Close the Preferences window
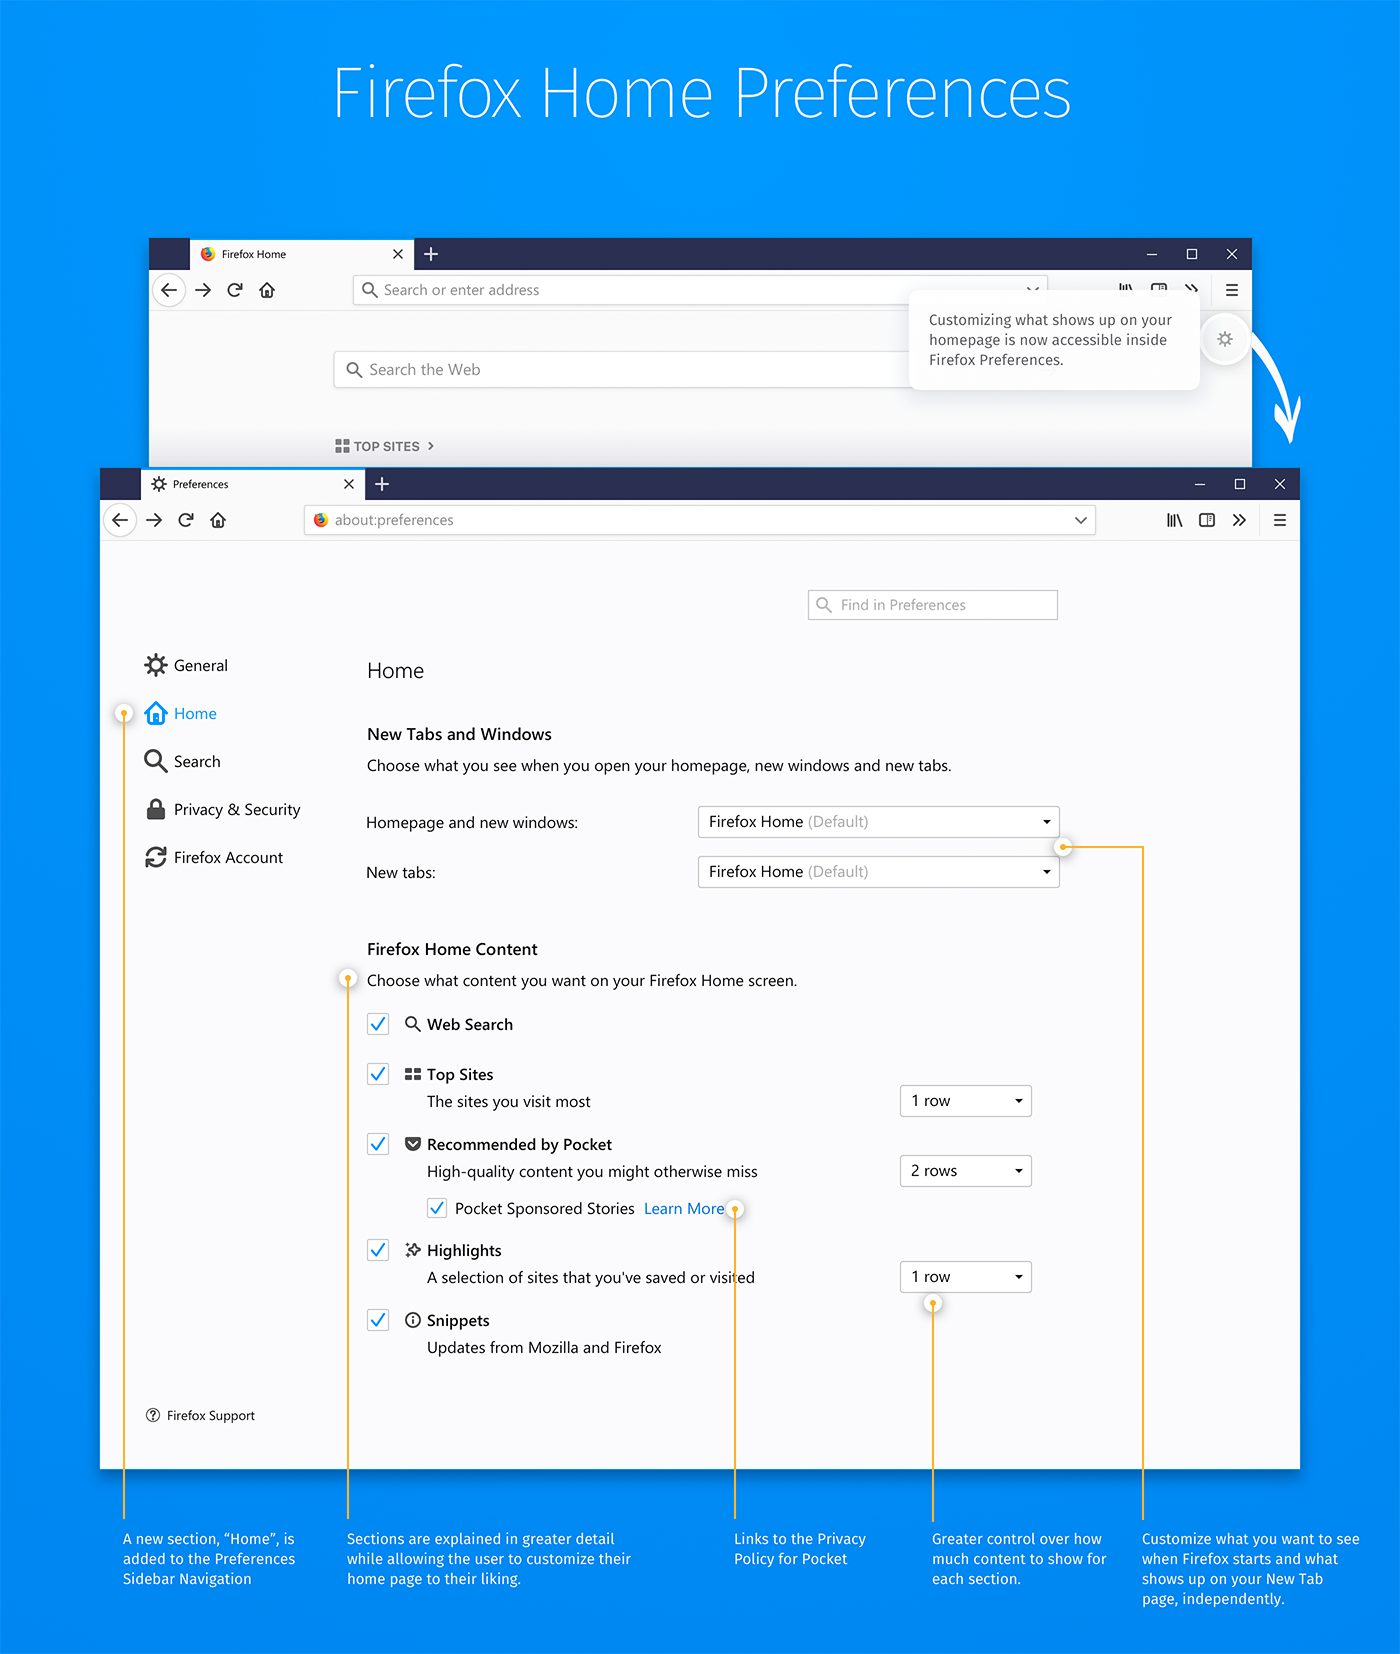This screenshot has width=1400, height=1654. tap(1280, 484)
